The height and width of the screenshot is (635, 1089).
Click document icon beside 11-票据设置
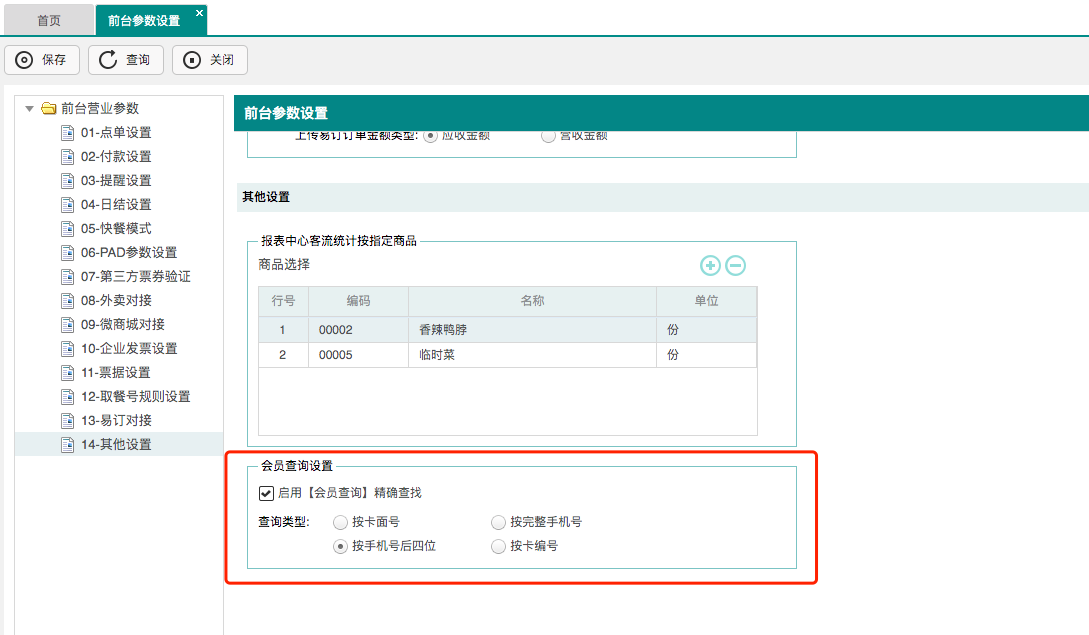click(67, 372)
